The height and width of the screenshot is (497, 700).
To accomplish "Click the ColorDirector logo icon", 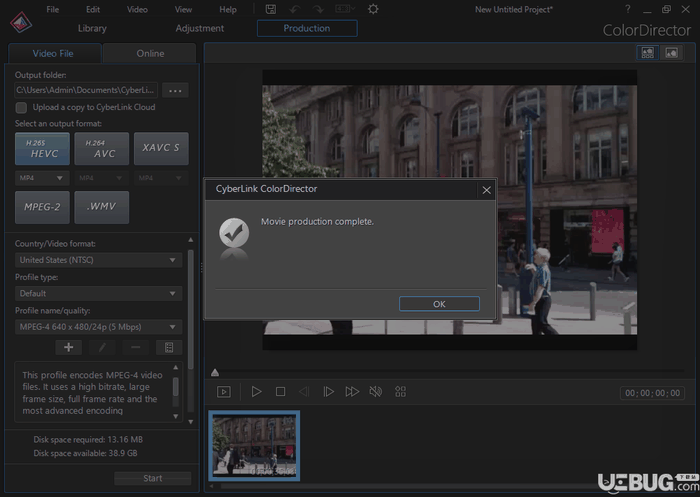I will [21, 22].
